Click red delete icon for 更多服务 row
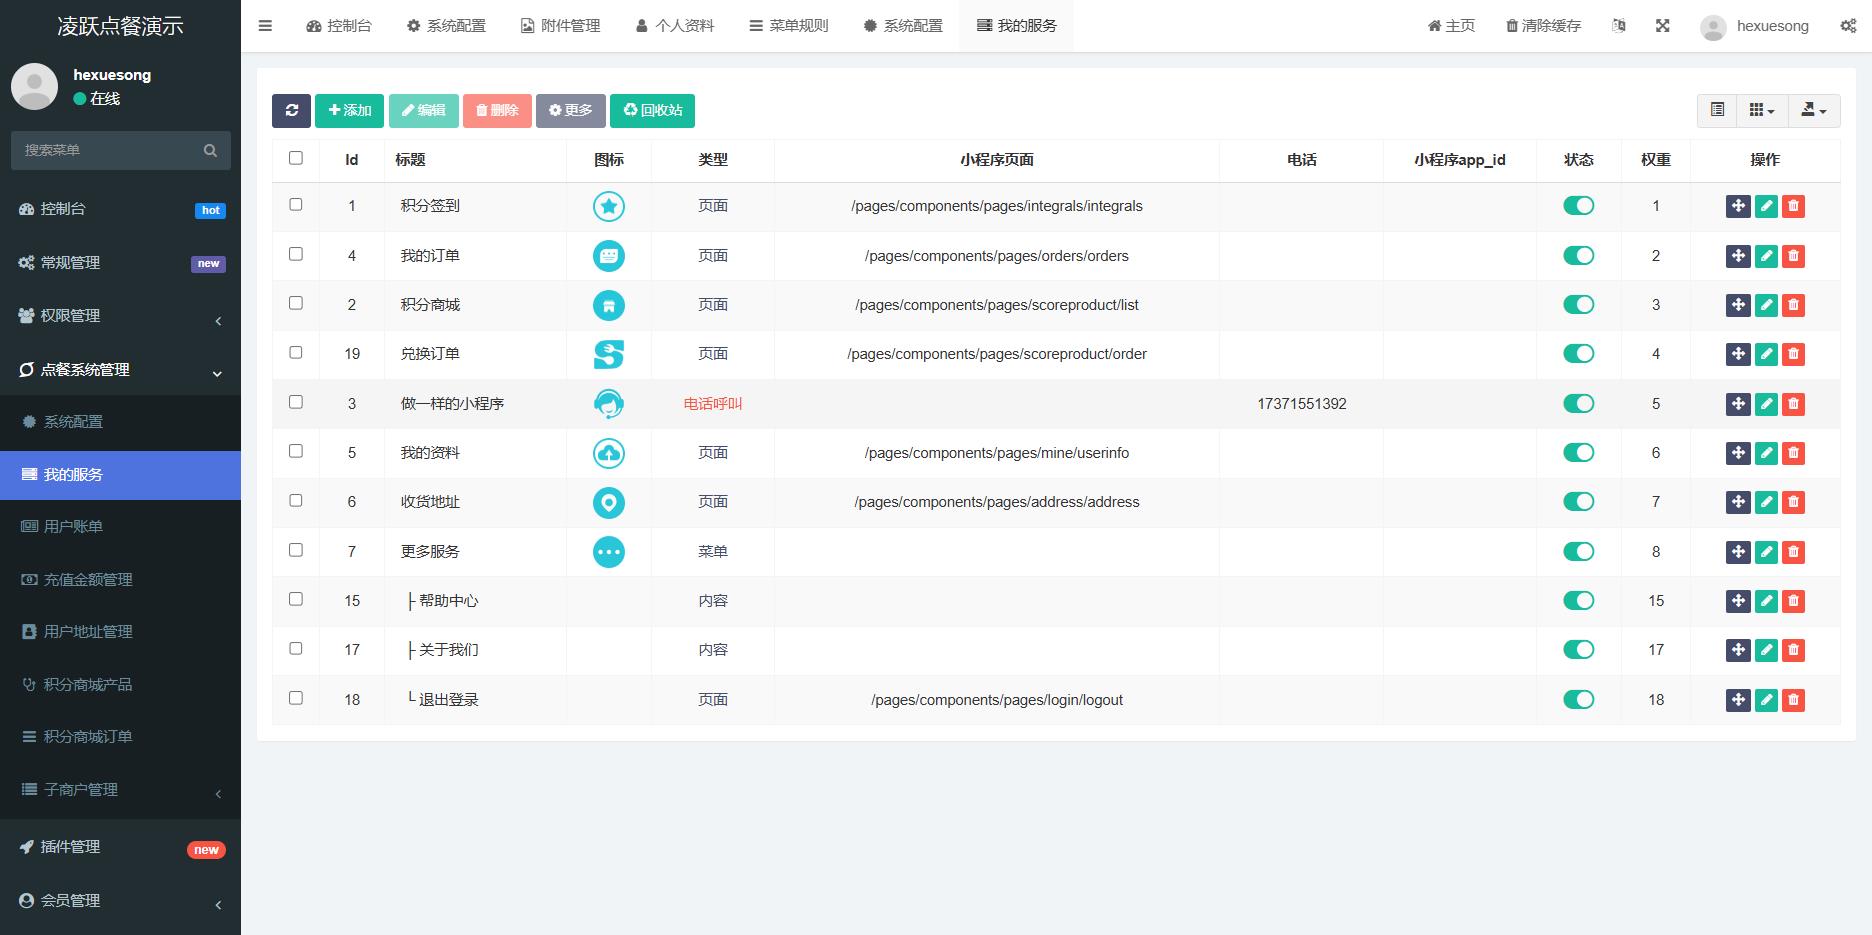The image size is (1872, 935). [x=1793, y=552]
